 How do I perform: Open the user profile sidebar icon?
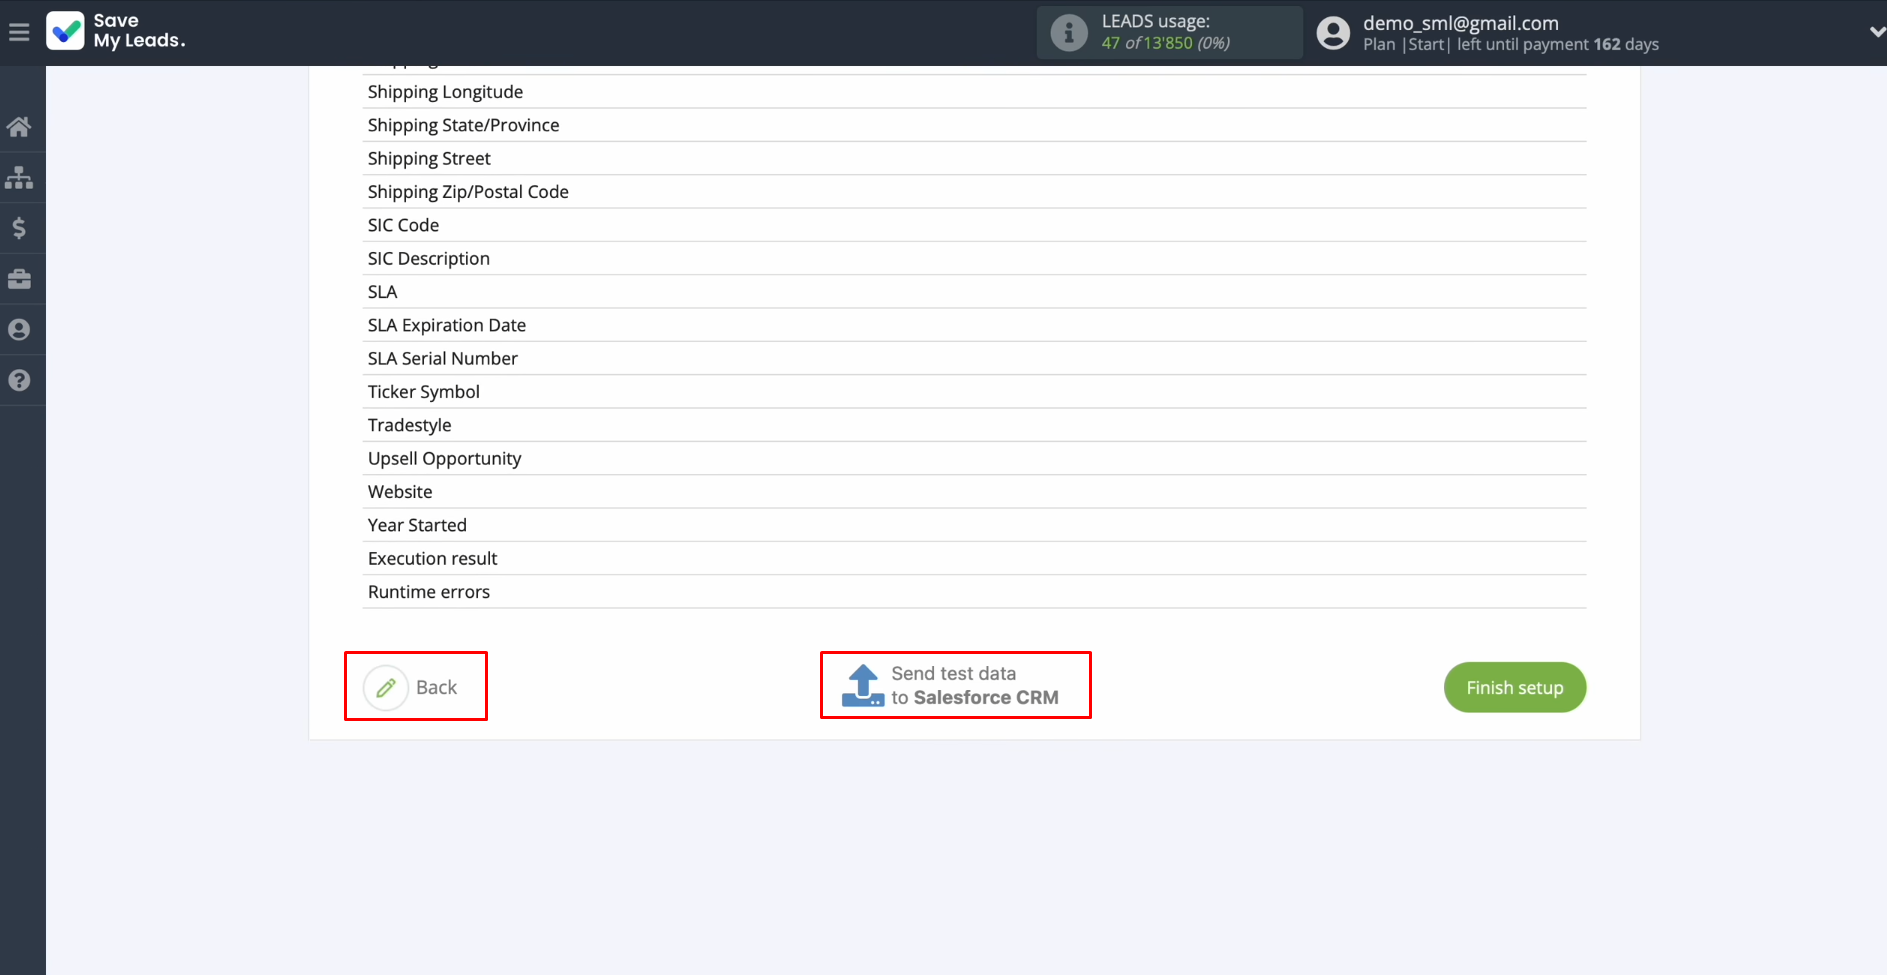pyautogui.click(x=19, y=330)
